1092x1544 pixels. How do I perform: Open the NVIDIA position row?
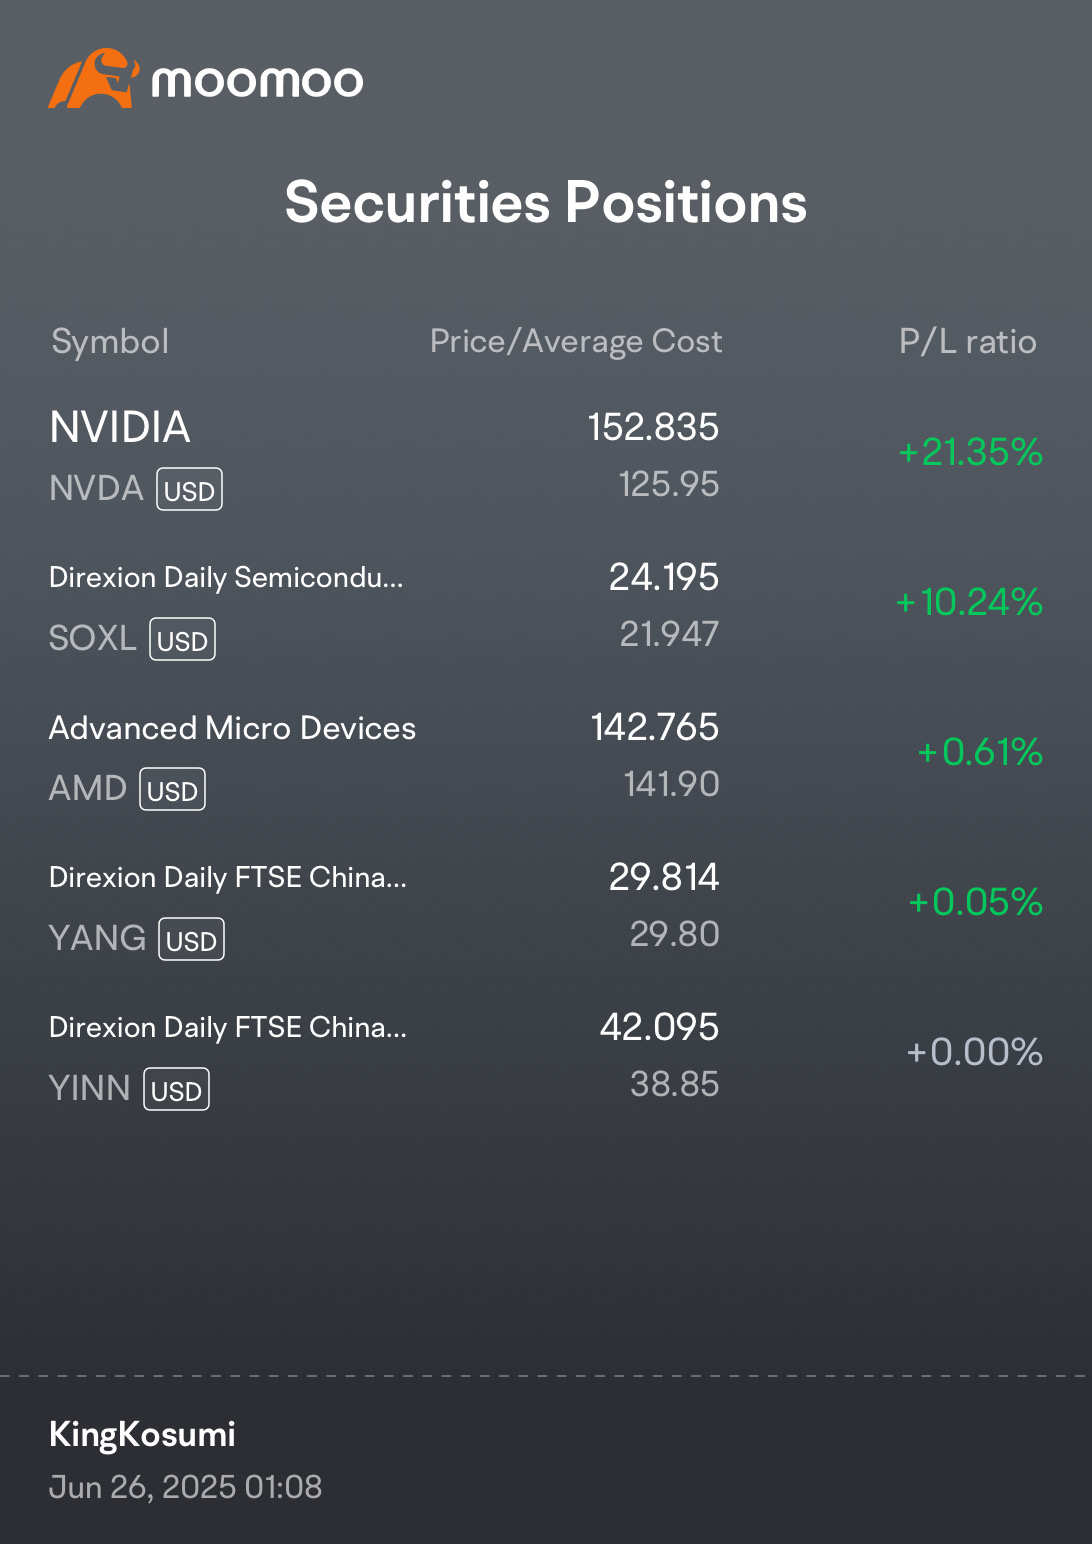click(546, 455)
